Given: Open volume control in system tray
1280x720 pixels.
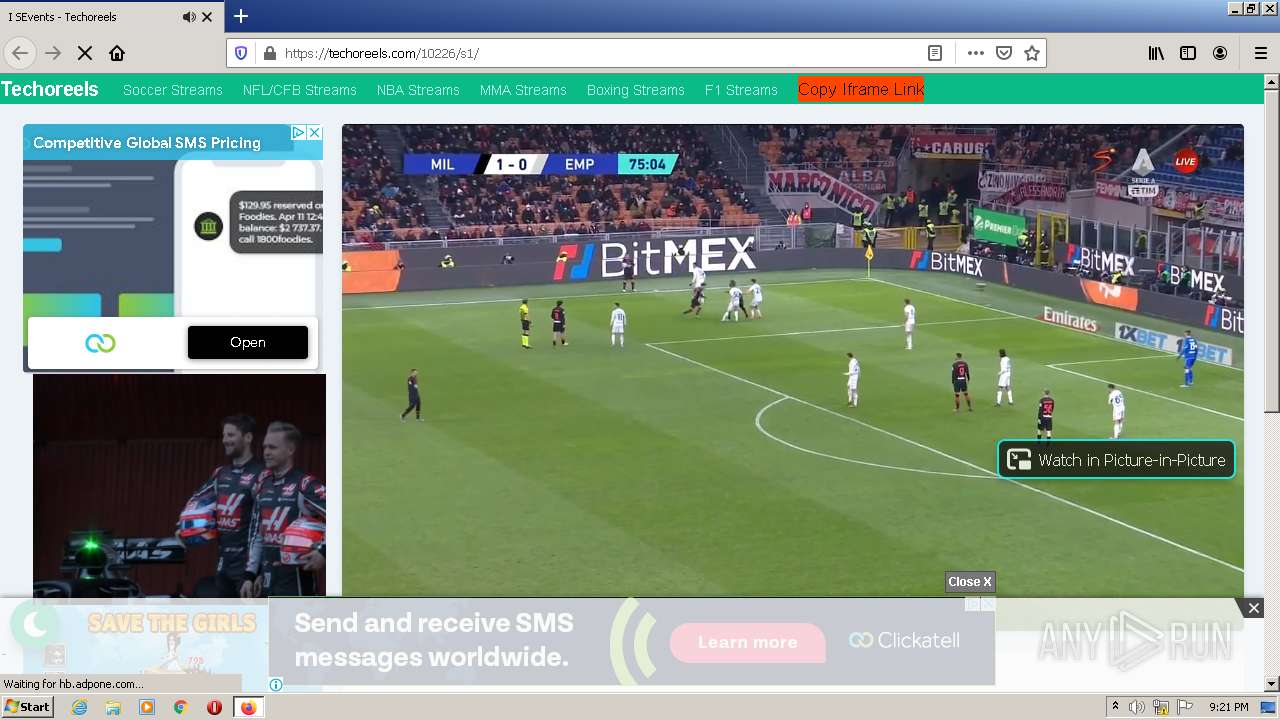Looking at the screenshot, I should (x=1137, y=707).
